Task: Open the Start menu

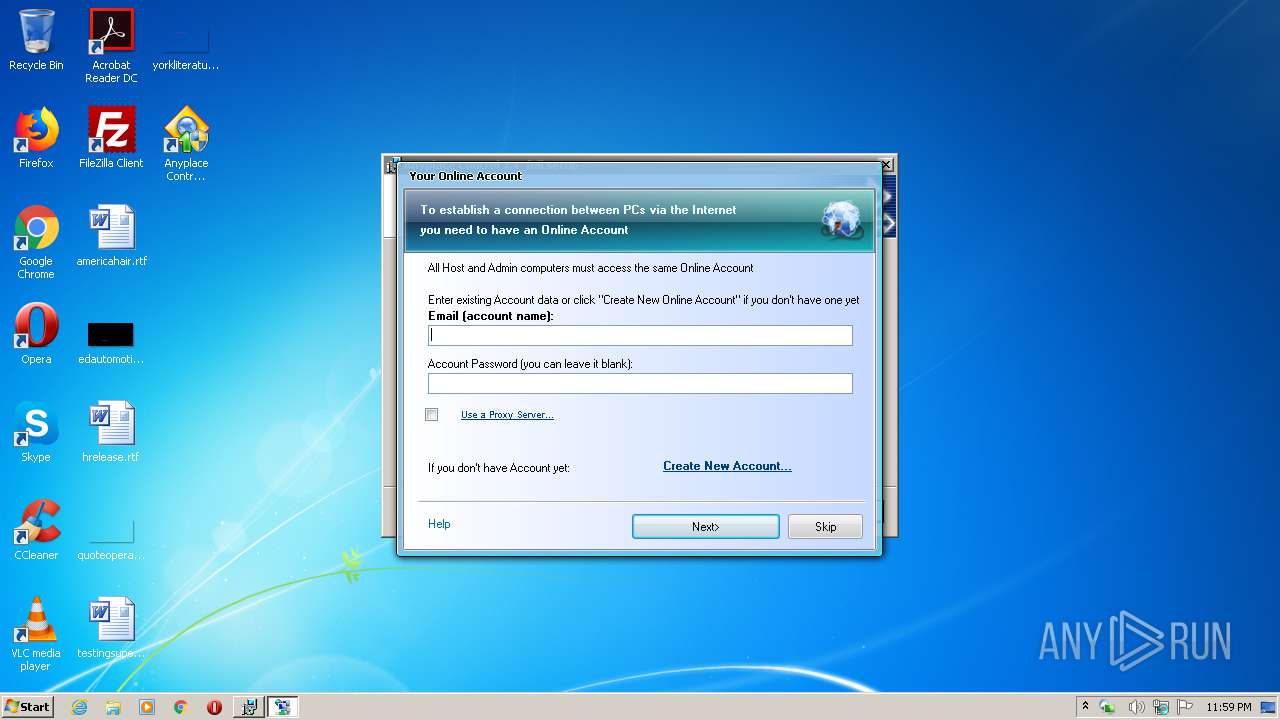Action: pyautogui.click(x=28, y=707)
